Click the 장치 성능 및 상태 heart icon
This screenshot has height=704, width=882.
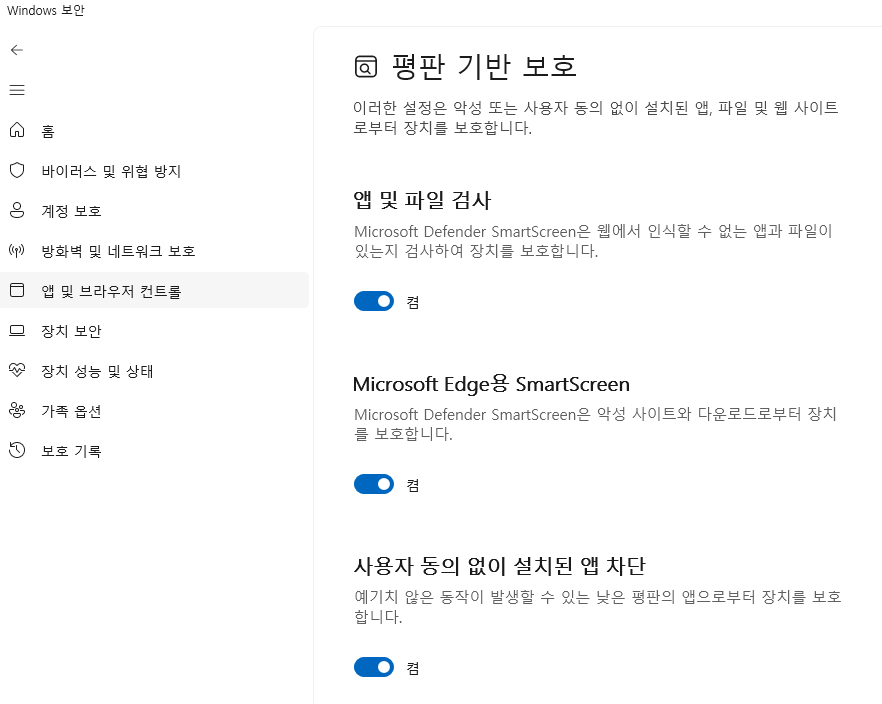tap(16, 370)
